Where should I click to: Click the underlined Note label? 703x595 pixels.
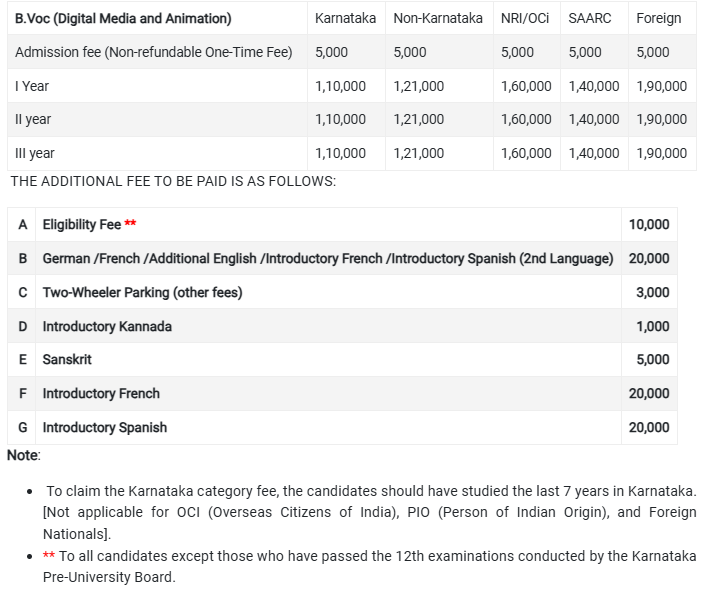[23, 455]
